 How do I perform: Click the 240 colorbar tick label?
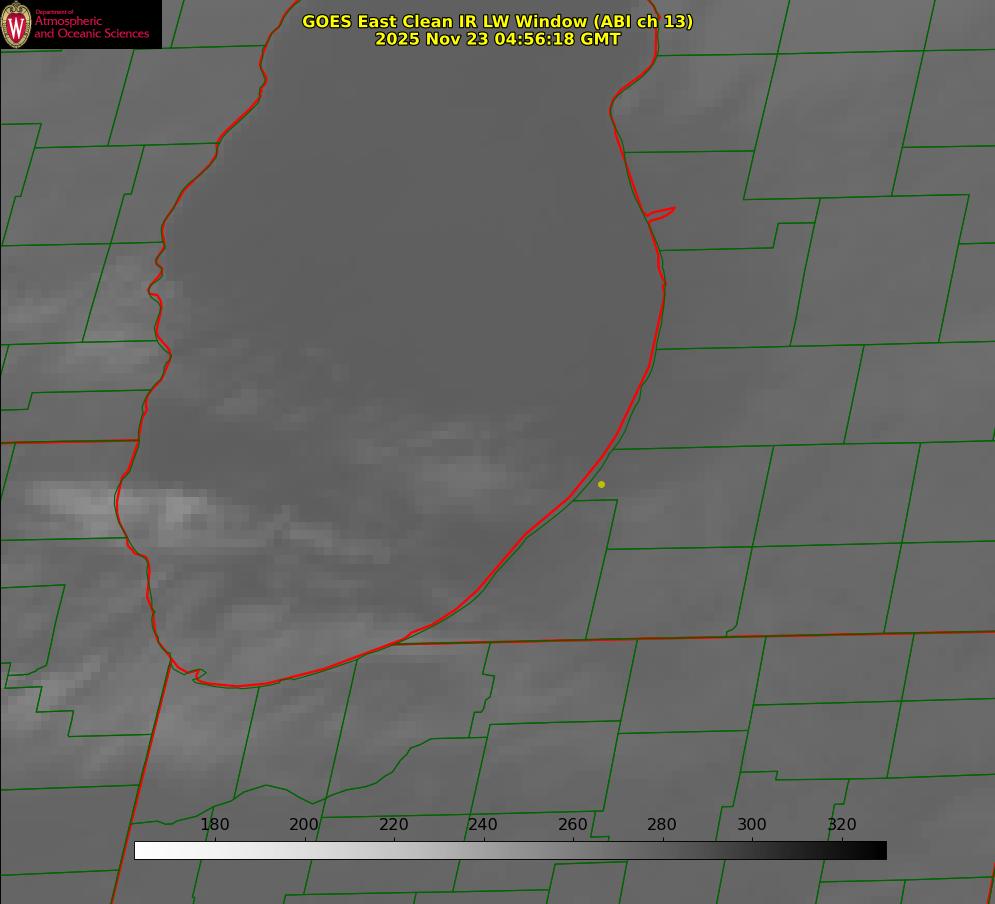(483, 825)
